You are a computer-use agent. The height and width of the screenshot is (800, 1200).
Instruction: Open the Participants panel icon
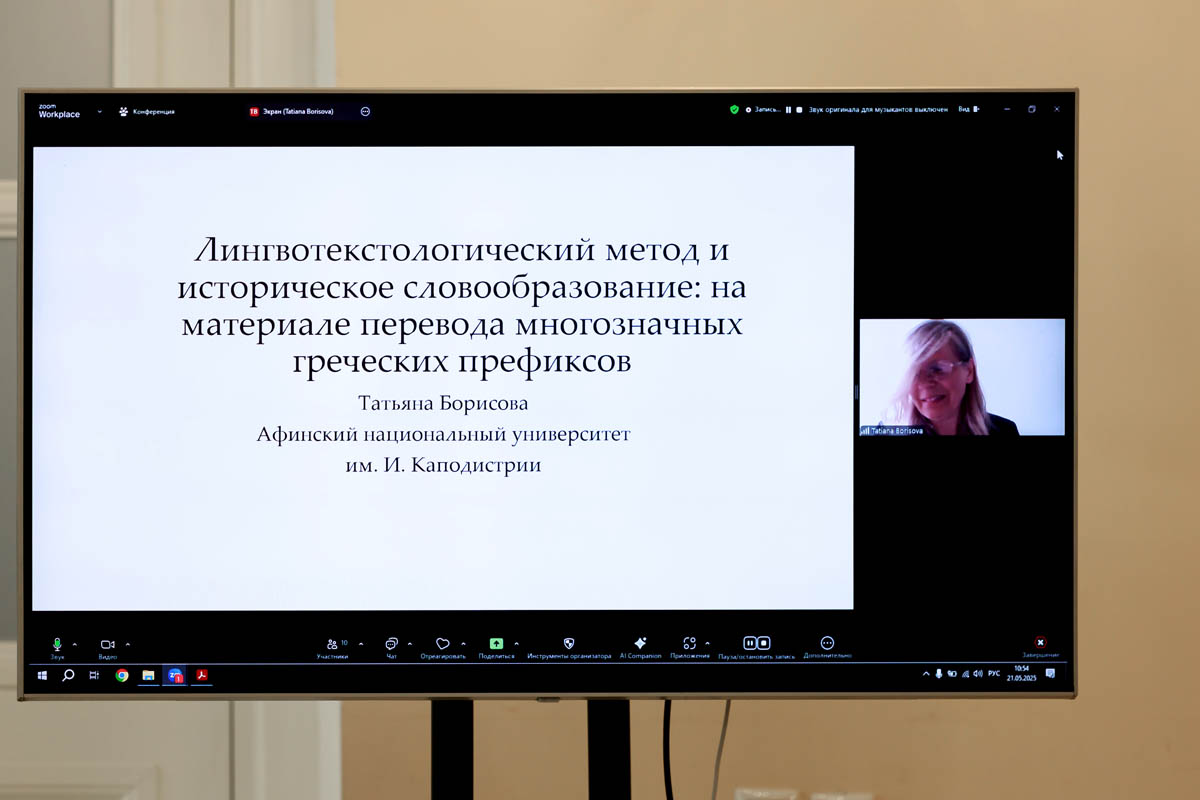332,645
